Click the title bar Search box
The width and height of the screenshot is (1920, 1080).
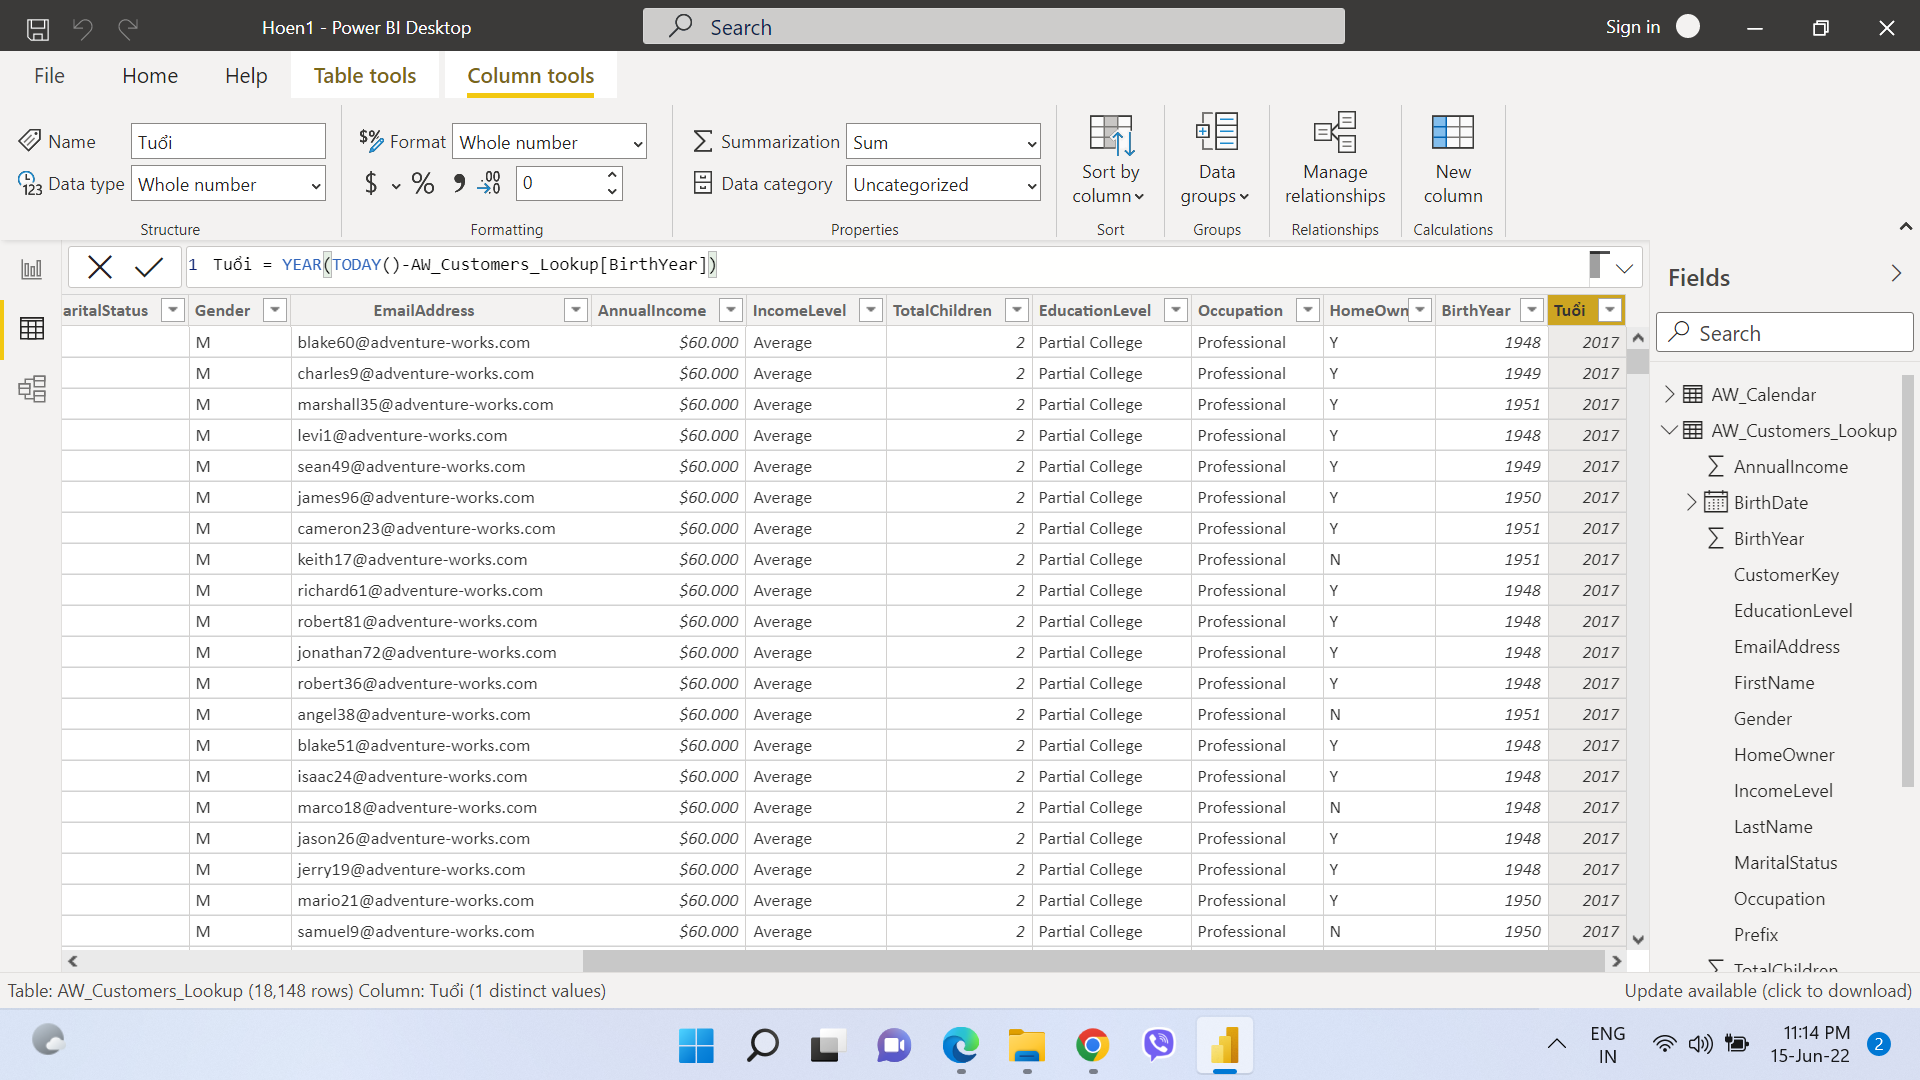tap(993, 27)
